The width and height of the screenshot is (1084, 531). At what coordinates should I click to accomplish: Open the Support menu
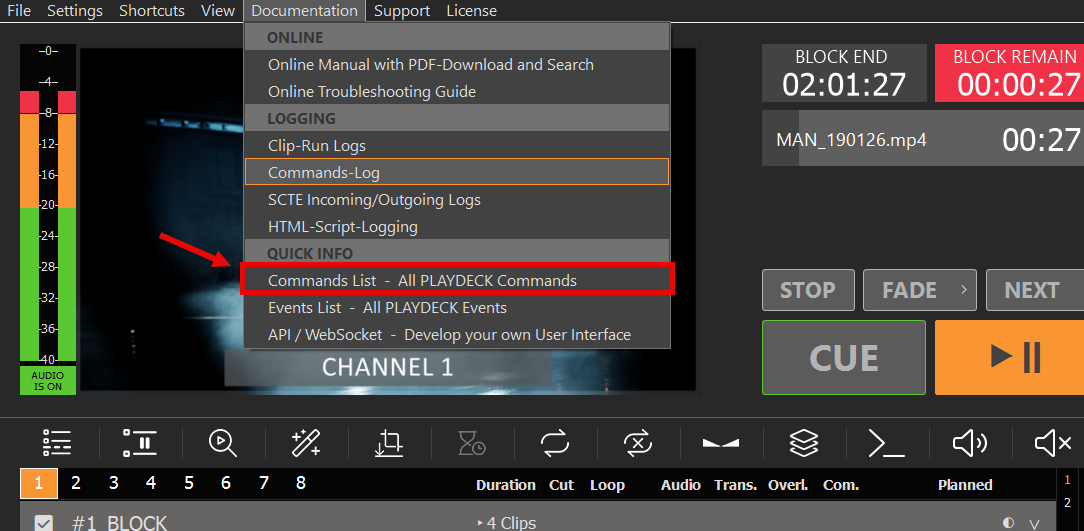point(402,10)
